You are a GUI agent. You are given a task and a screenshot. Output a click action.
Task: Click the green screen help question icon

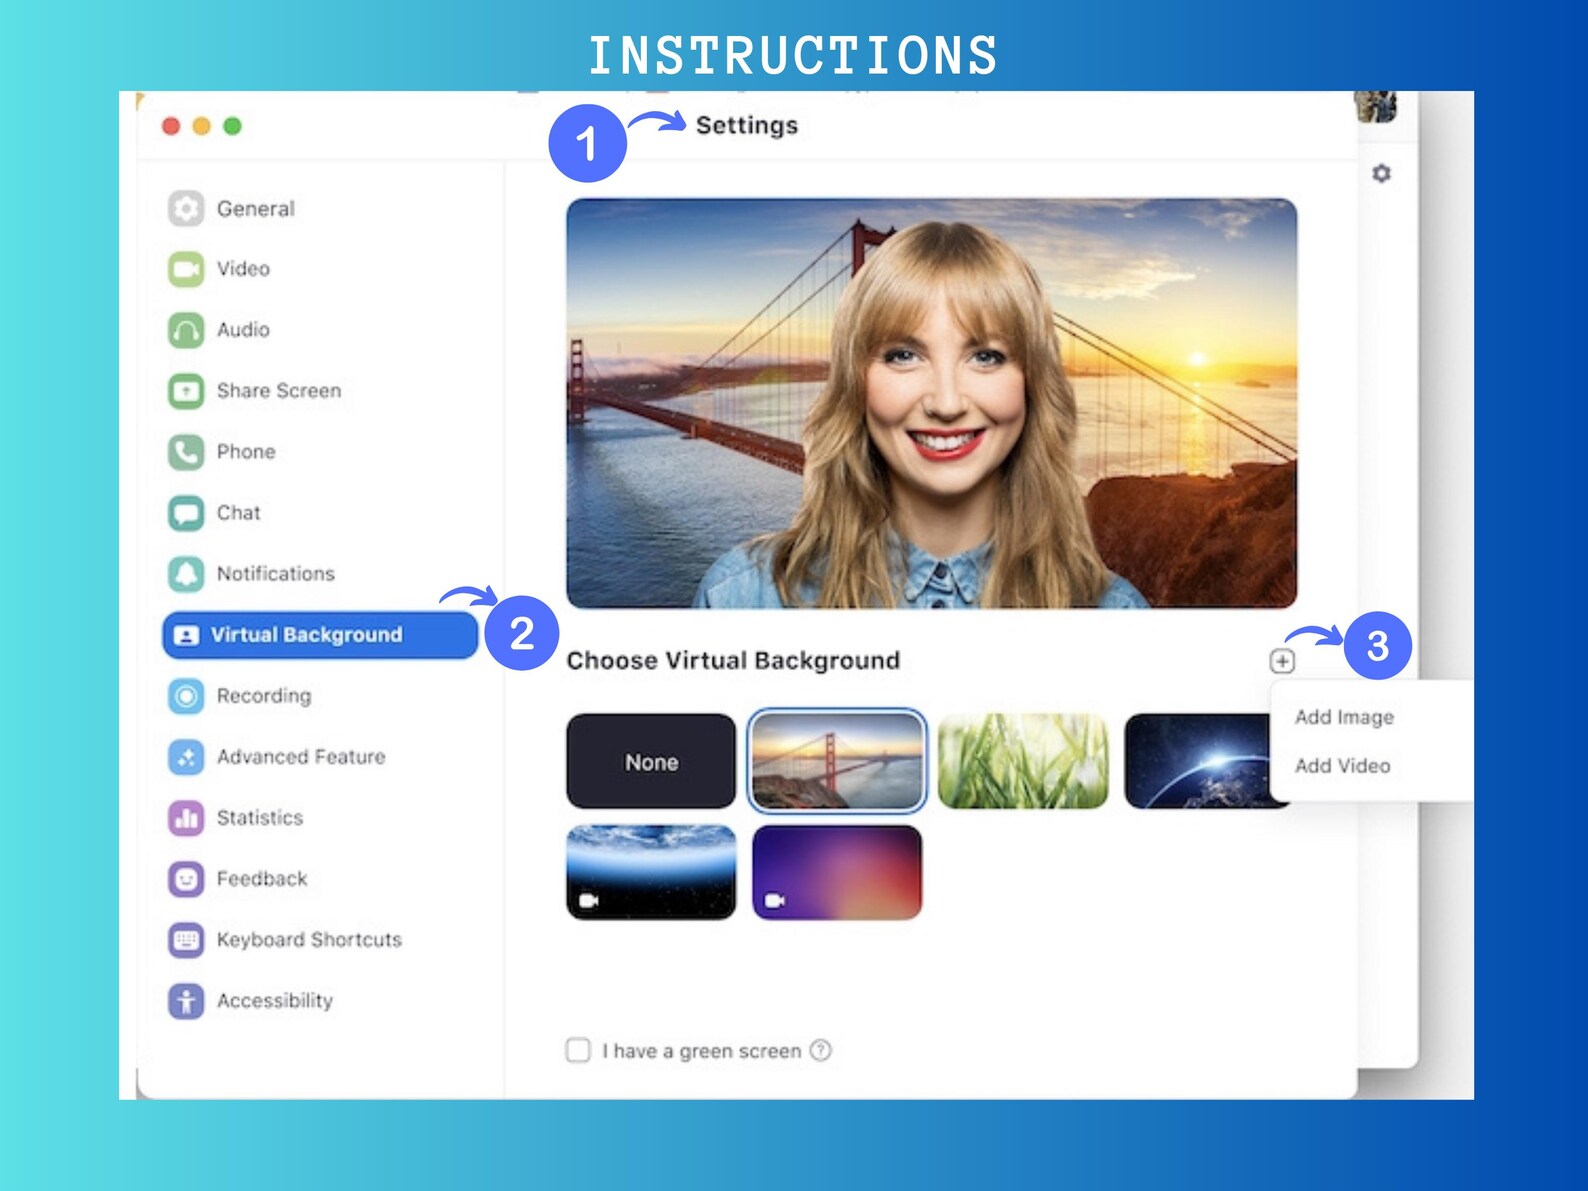pos(821,1050)
